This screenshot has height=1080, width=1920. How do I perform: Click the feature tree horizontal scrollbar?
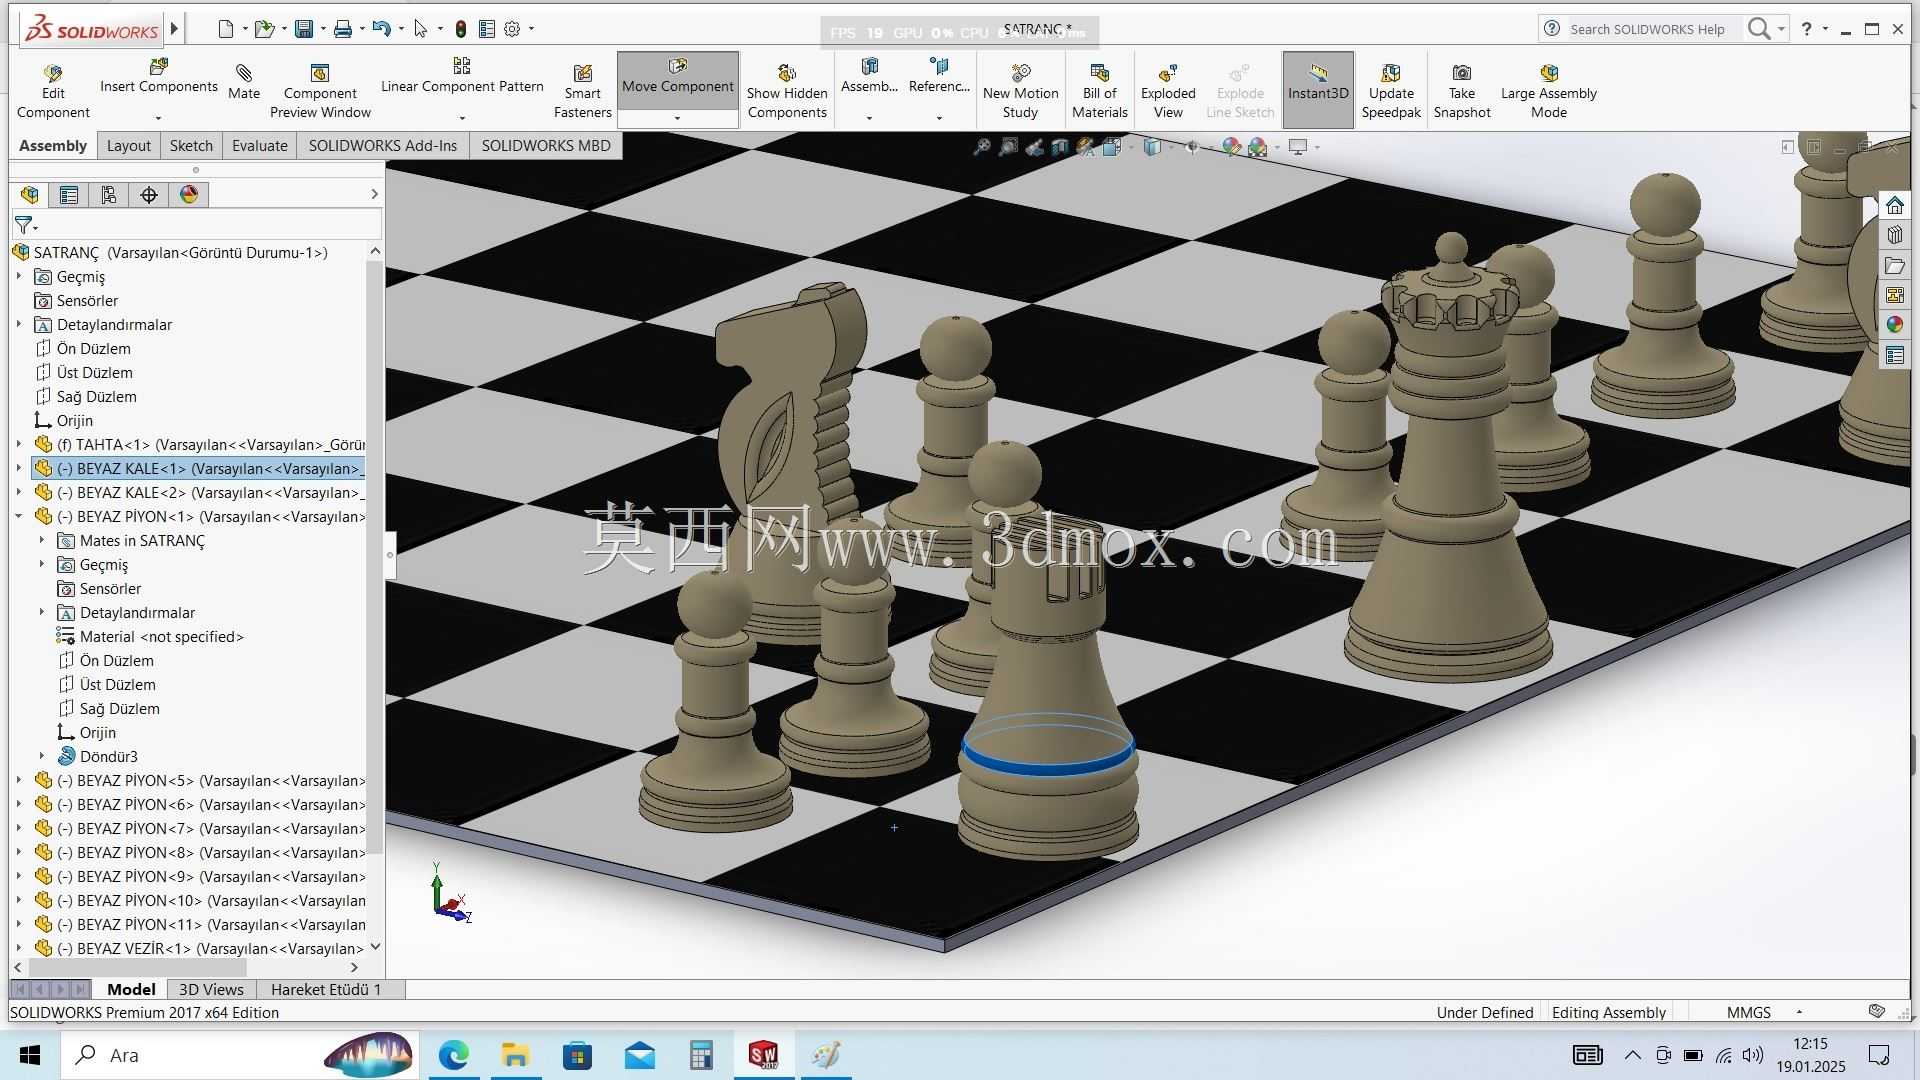(x=138, y=967)
